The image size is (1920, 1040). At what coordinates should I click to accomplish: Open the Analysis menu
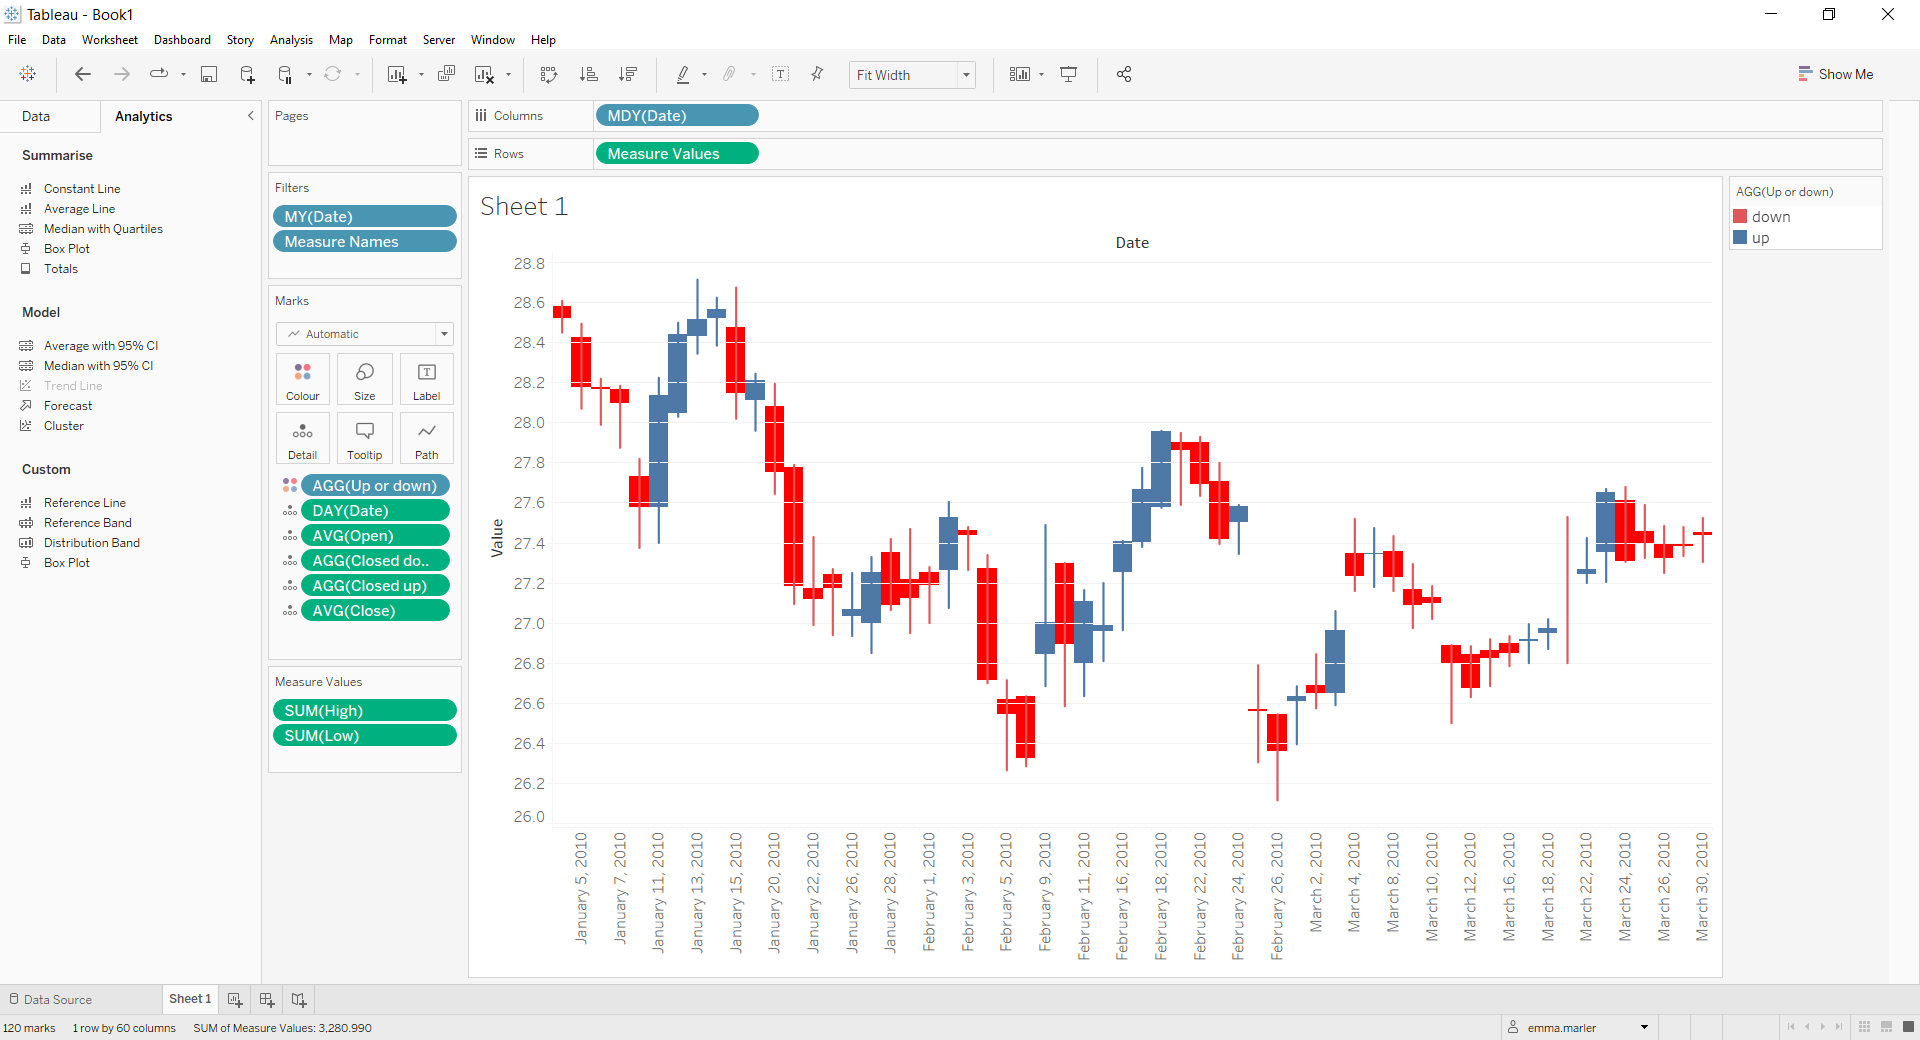(x=290, y=39)
